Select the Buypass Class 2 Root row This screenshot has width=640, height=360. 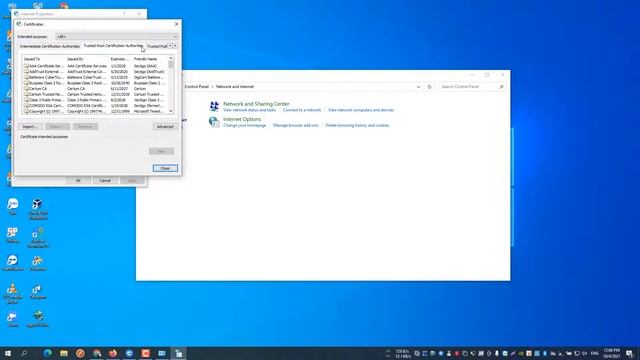[x=95, y=83]
